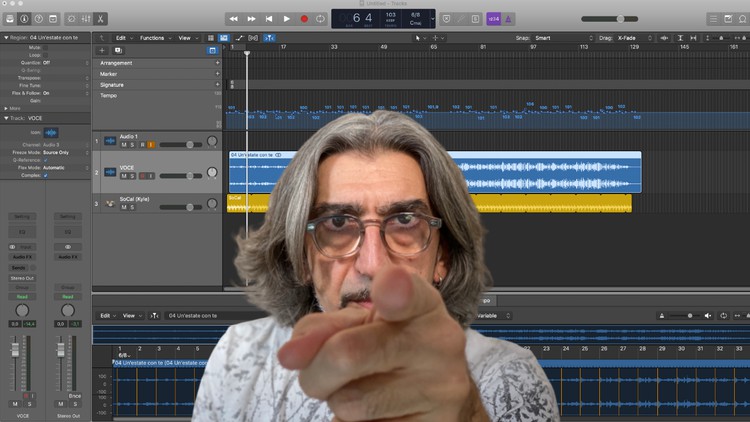The image size is (750, 422).
Task: Collapse the Track VOCE inspector triangle
Action: pos(6,118)
